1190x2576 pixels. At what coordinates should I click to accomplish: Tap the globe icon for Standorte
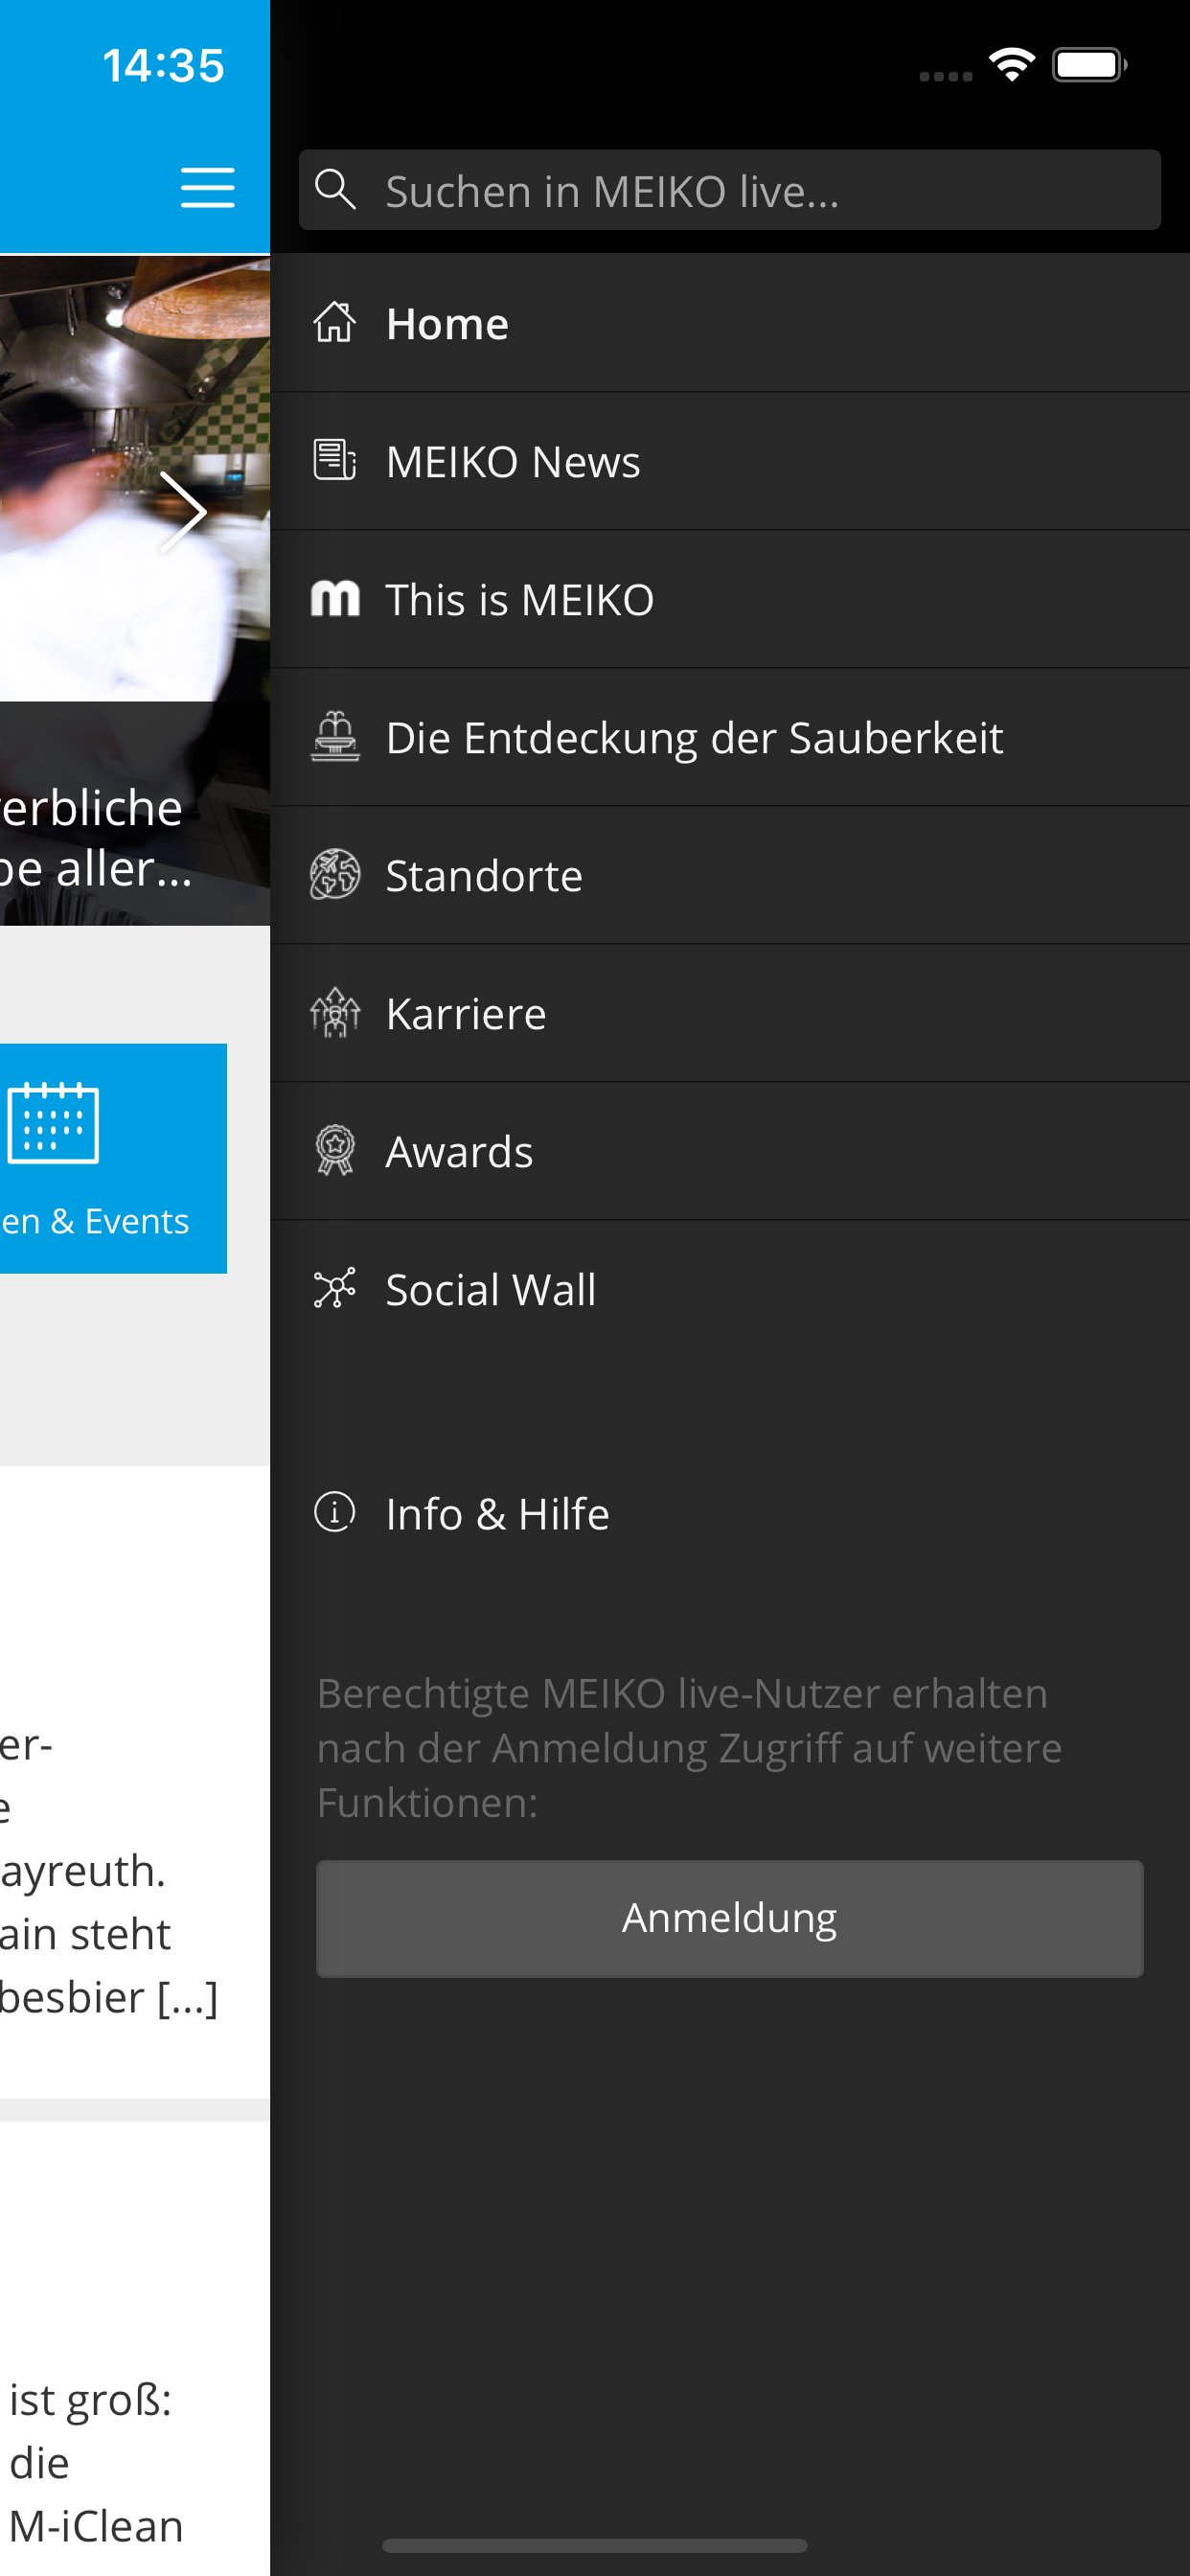(334, 875)
